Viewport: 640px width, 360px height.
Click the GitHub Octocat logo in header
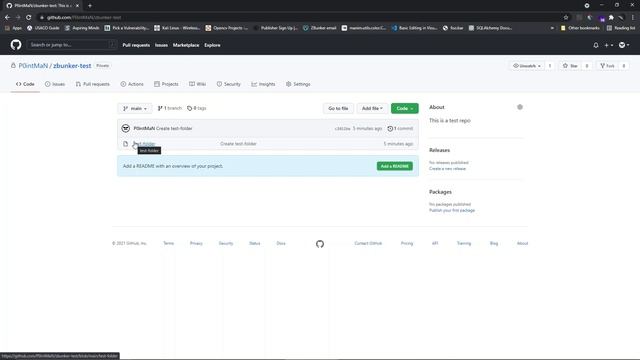pyautogui.click(x=16, y=45)
